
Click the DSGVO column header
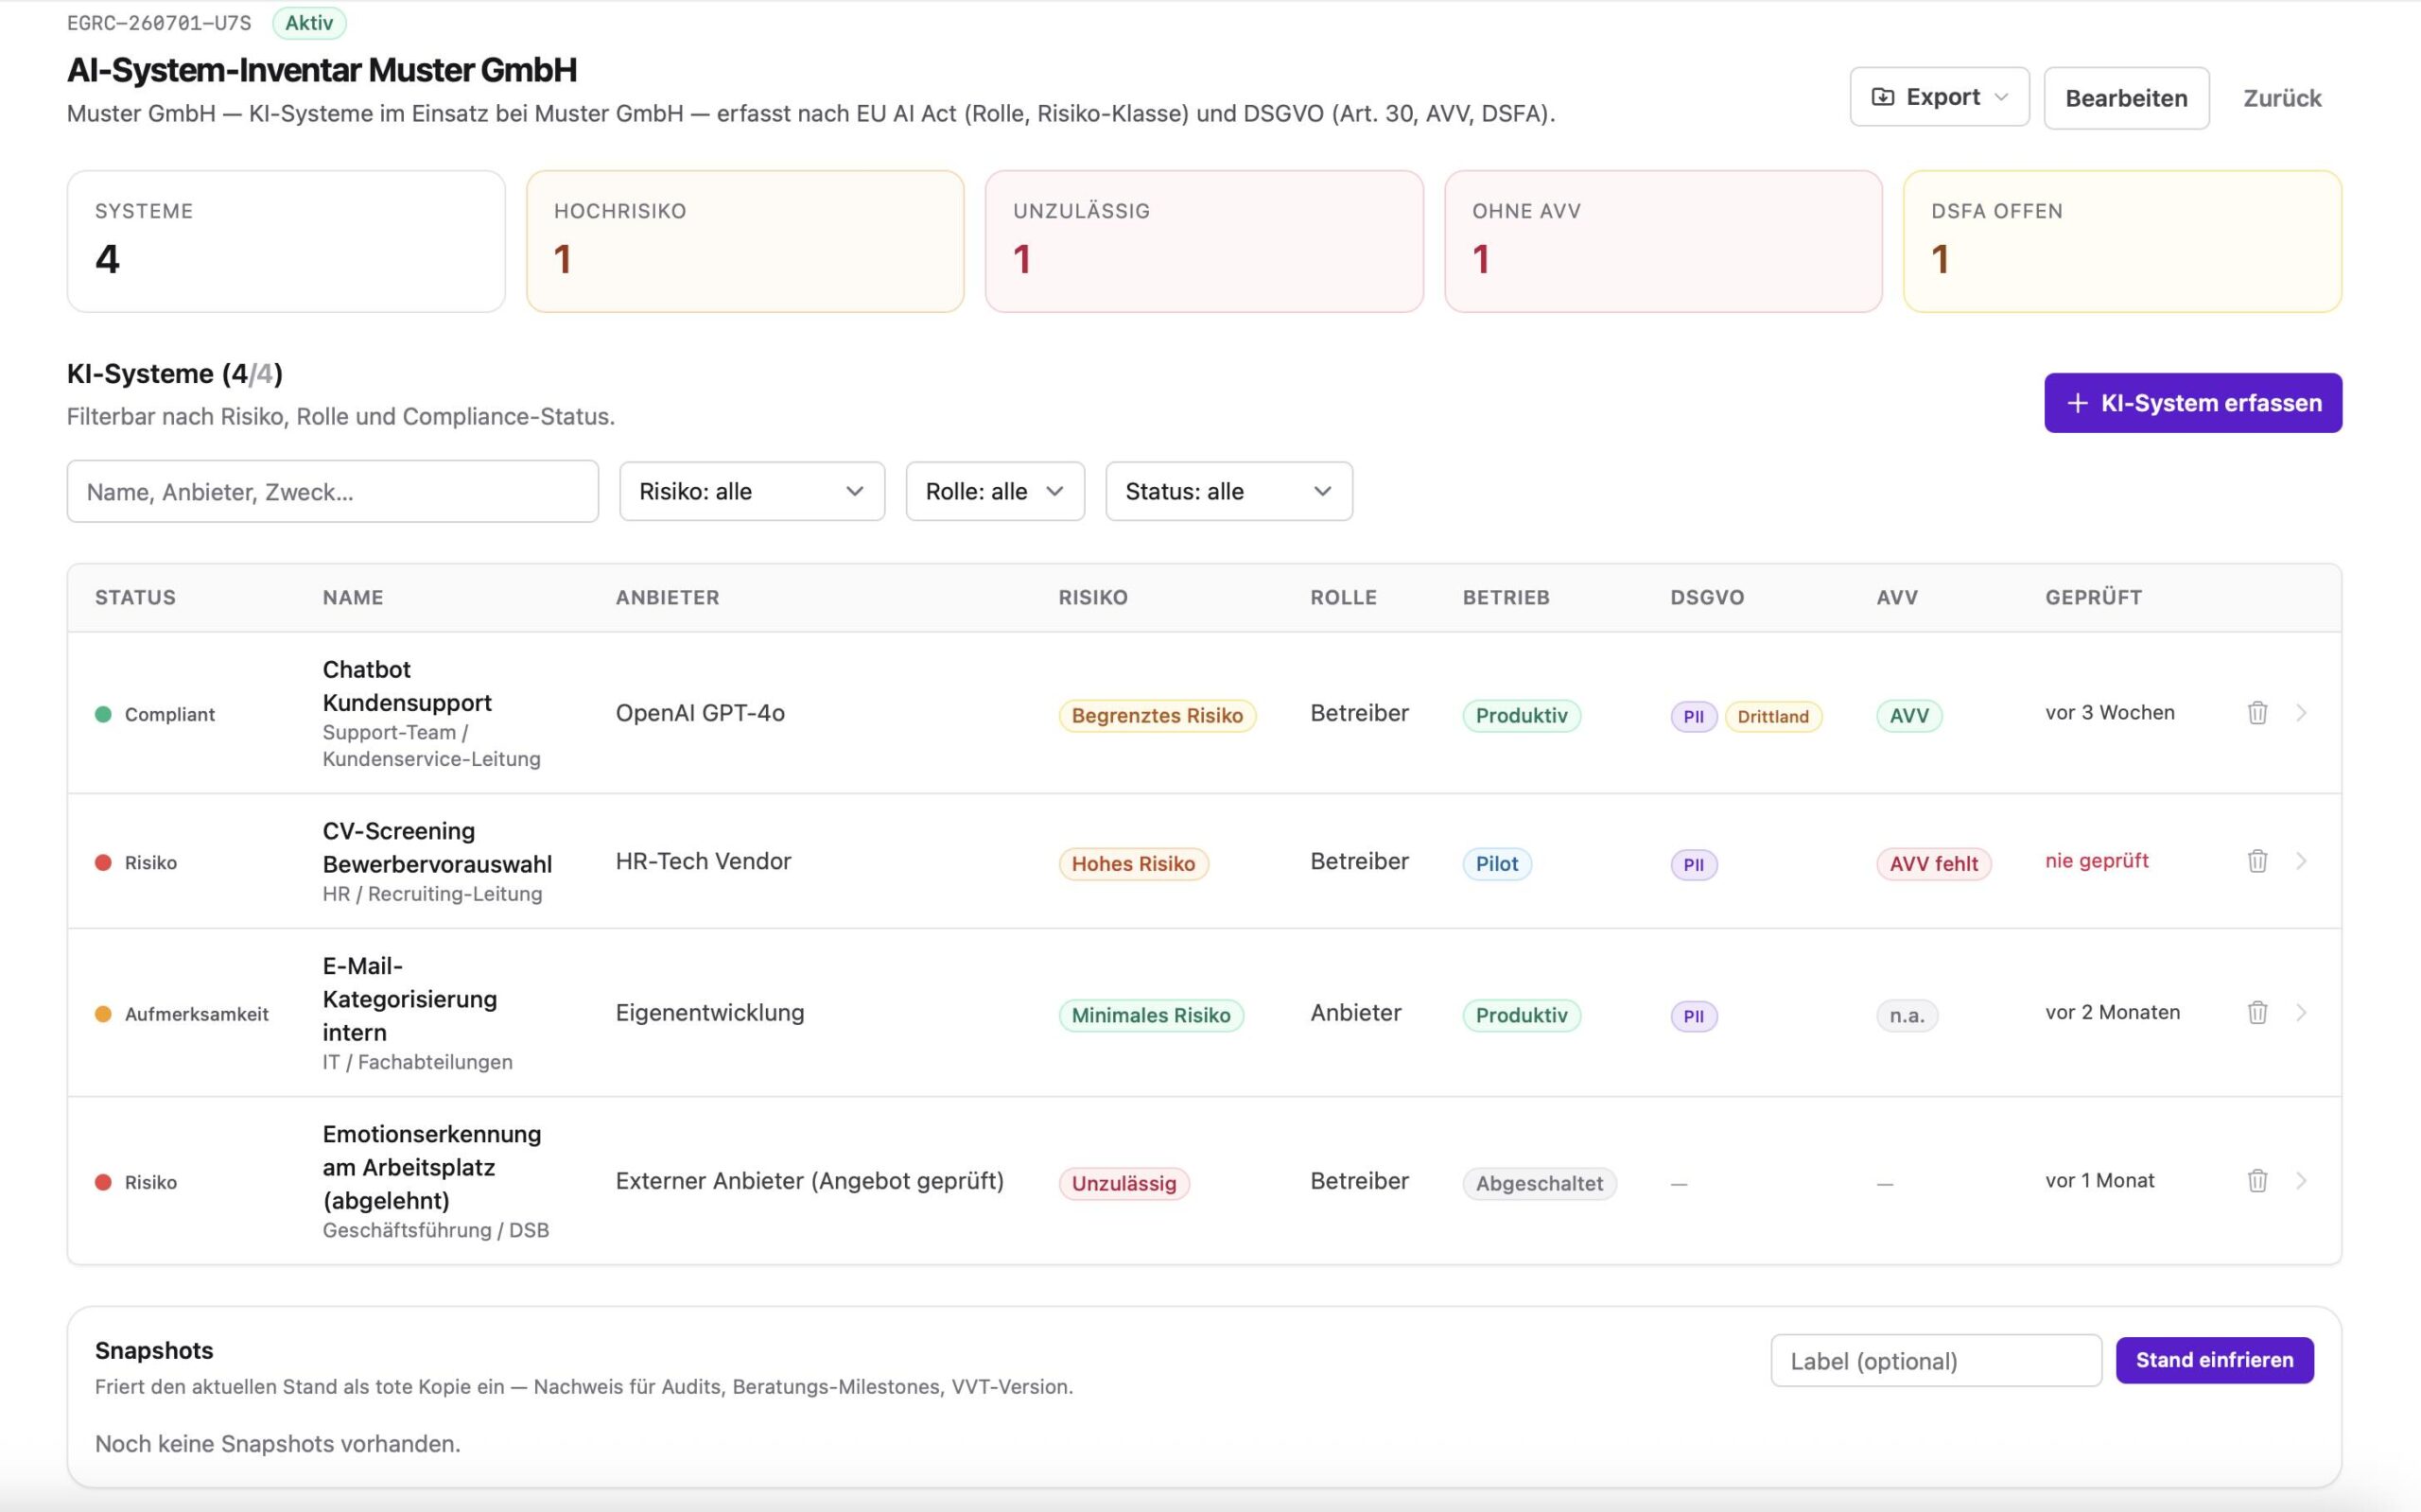pos(1707,597)
